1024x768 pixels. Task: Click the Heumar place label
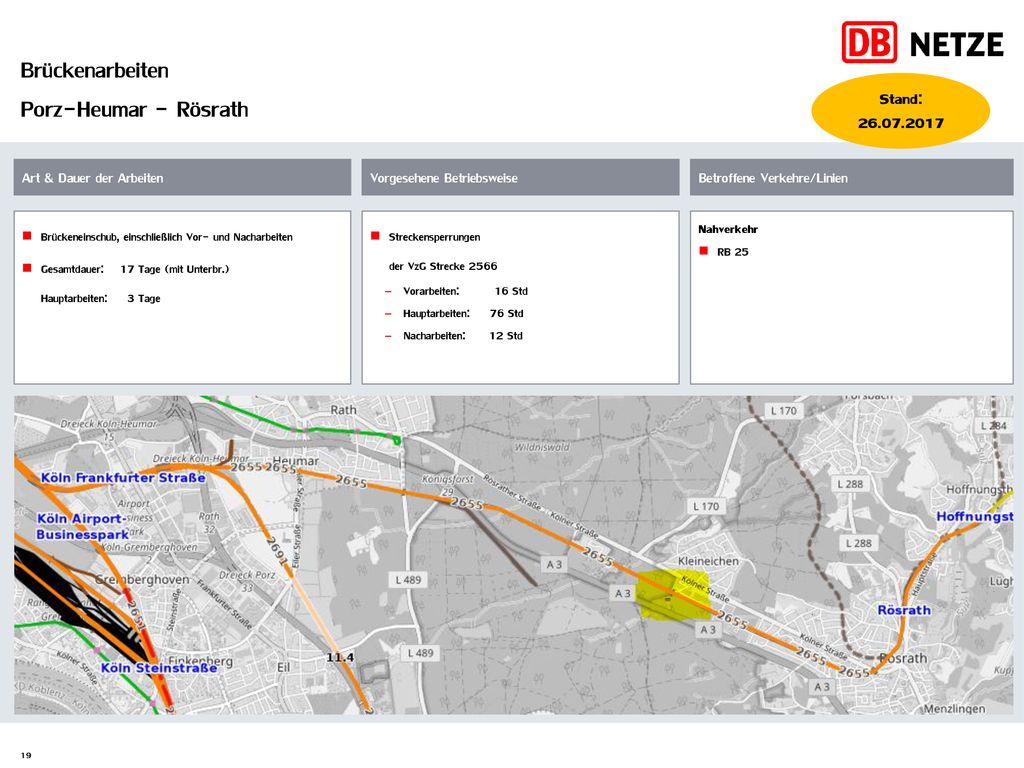(x=295, y=461)
